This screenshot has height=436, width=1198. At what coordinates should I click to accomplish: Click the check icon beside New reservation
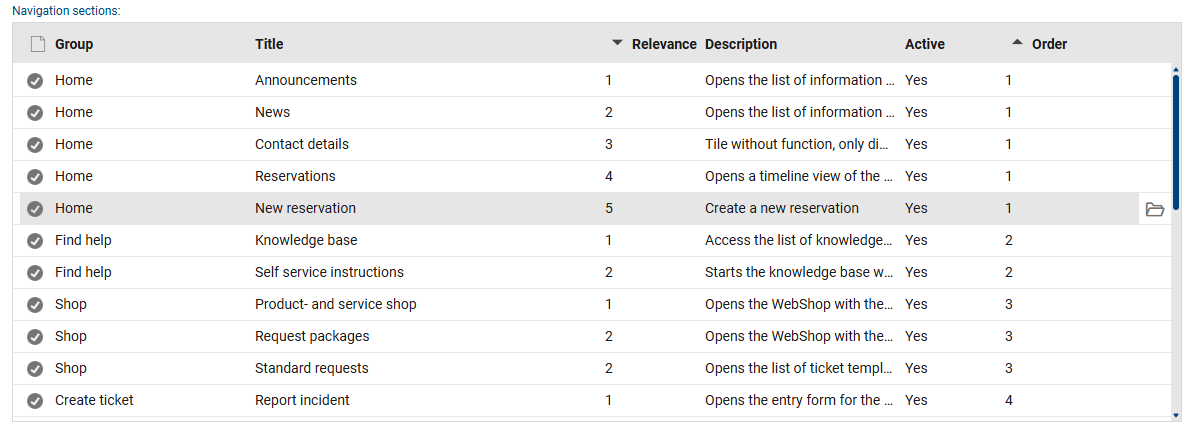tap(35, 209)
